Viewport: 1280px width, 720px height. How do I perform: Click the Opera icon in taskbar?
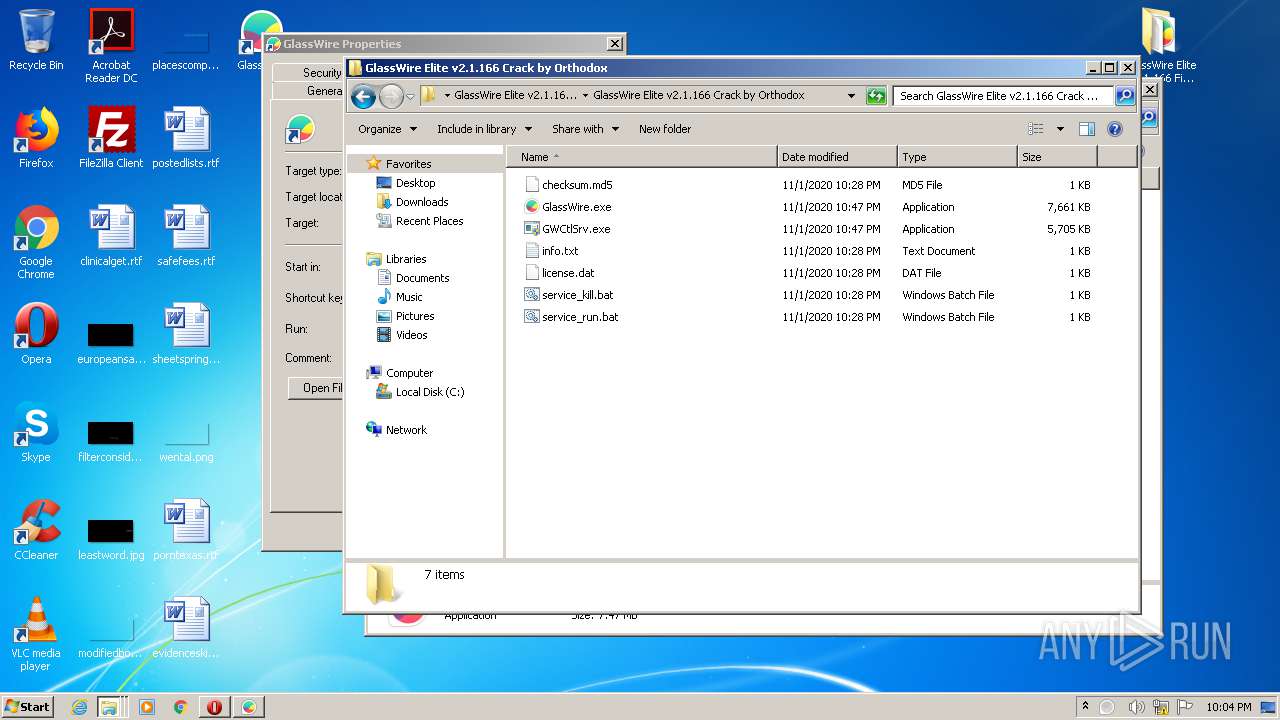[x=214, y=707]
